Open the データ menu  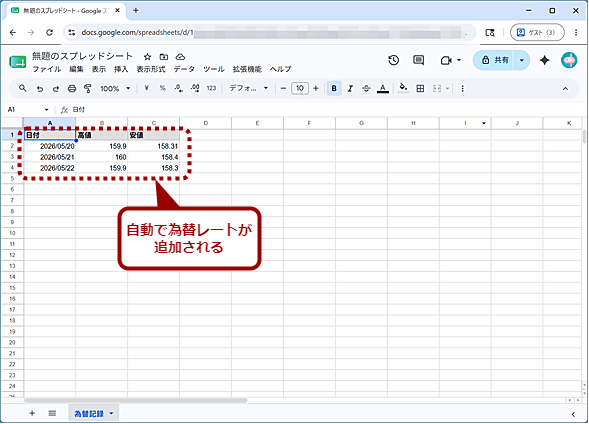(x=184, y=69)
